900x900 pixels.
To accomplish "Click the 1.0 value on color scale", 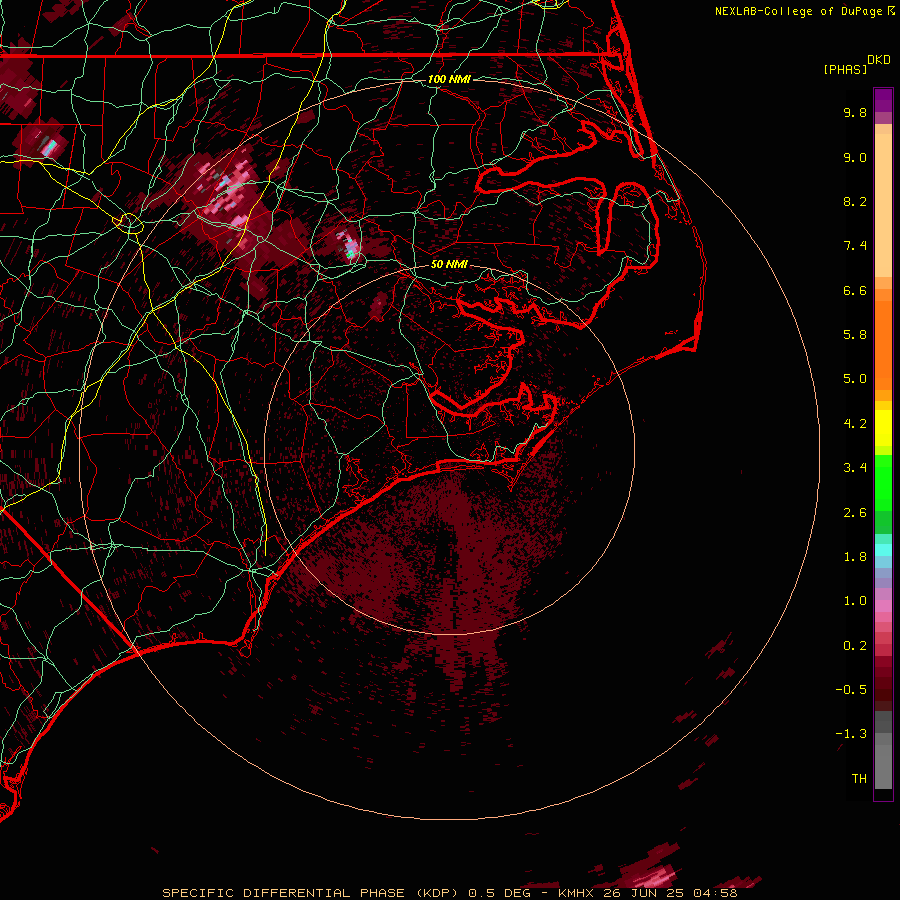I will pyautogui.click(x=855, y=601).
